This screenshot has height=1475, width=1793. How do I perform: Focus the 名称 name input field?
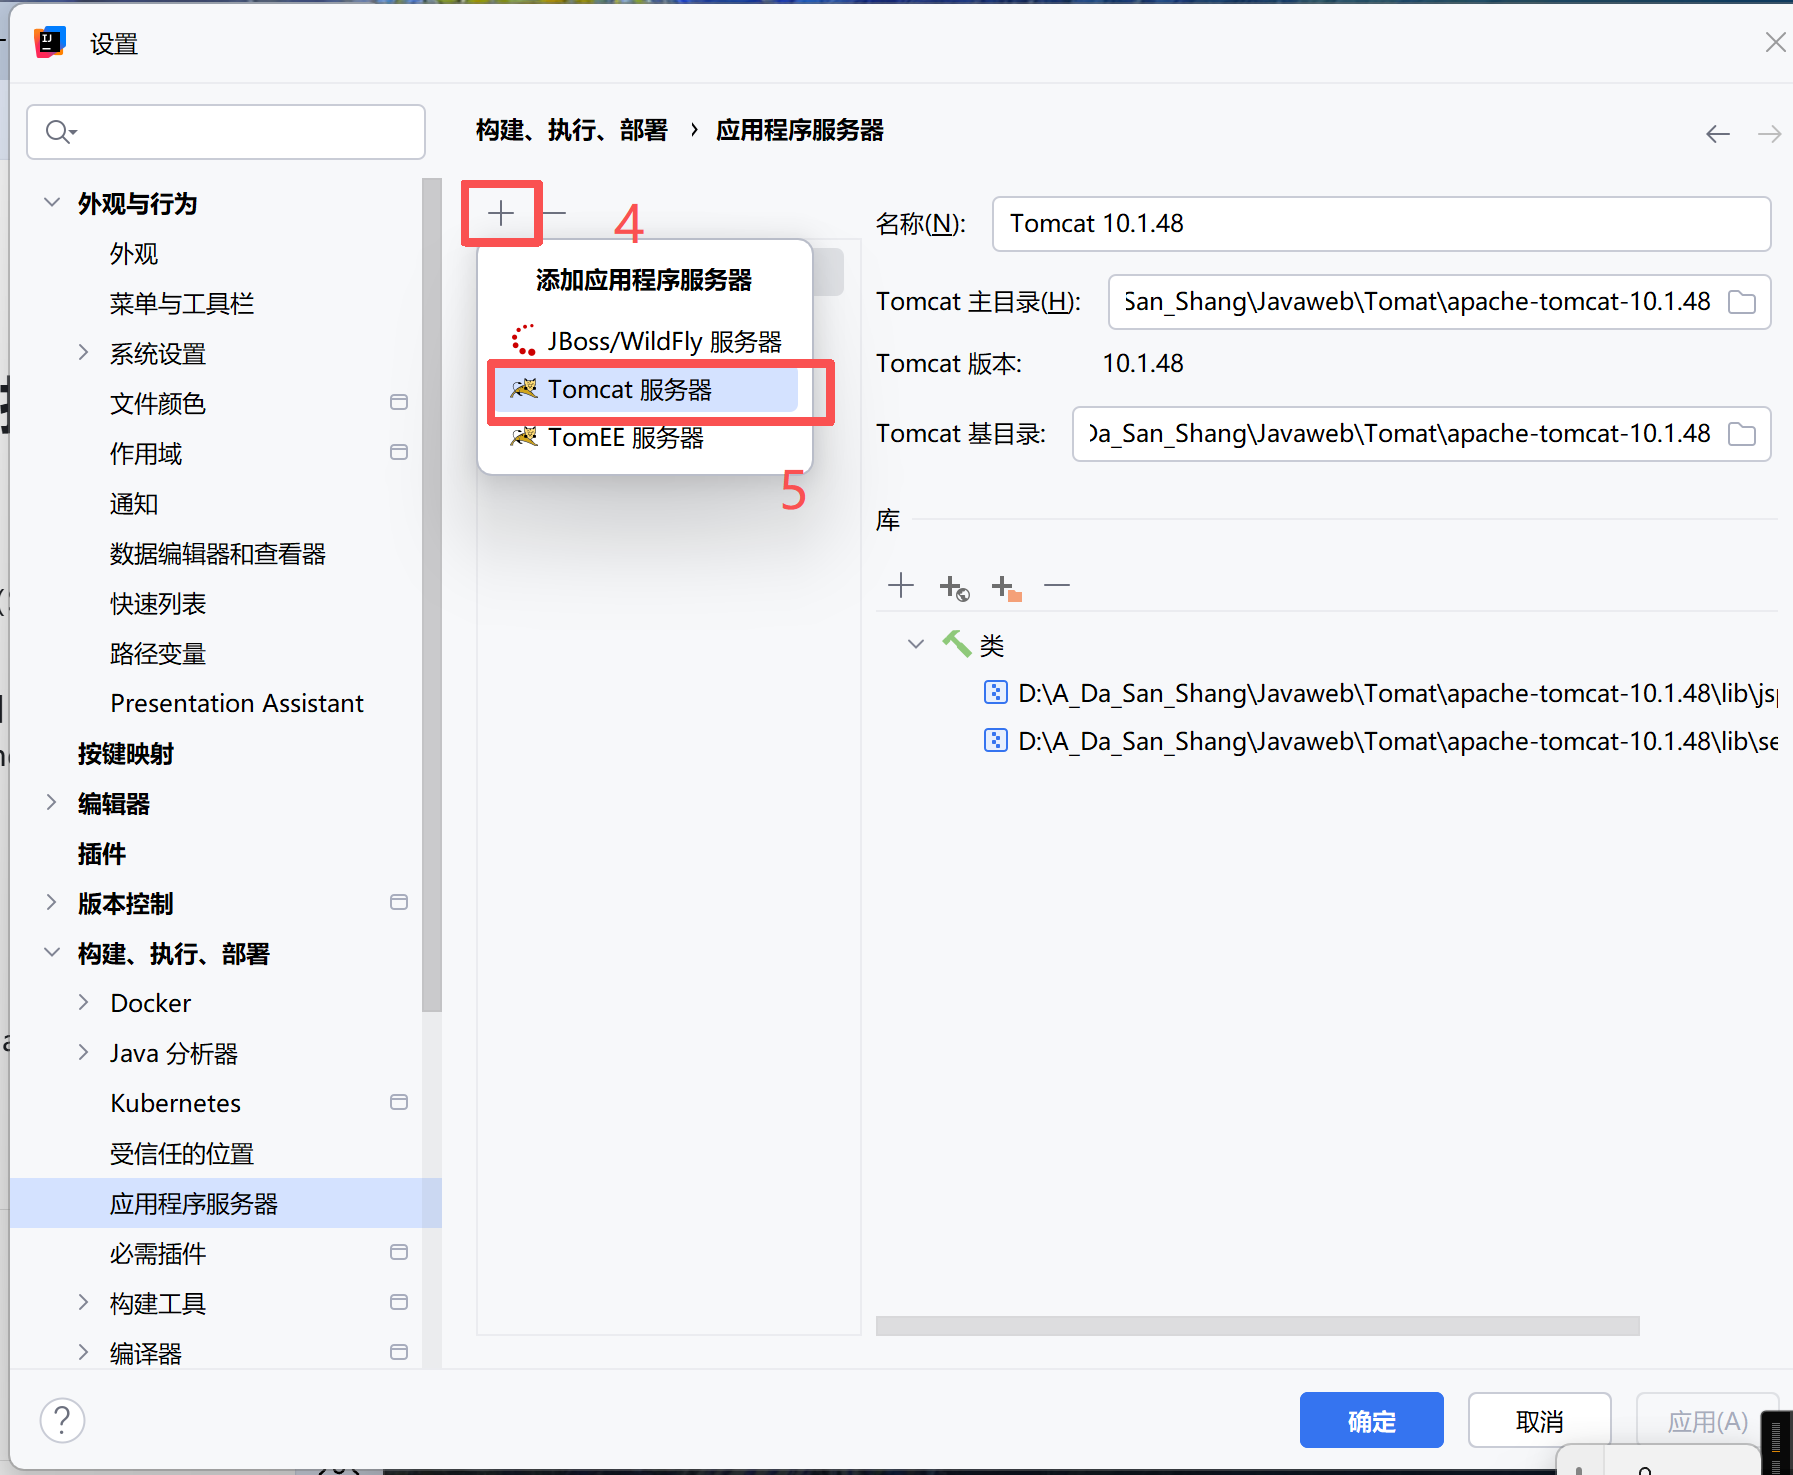1381,223
